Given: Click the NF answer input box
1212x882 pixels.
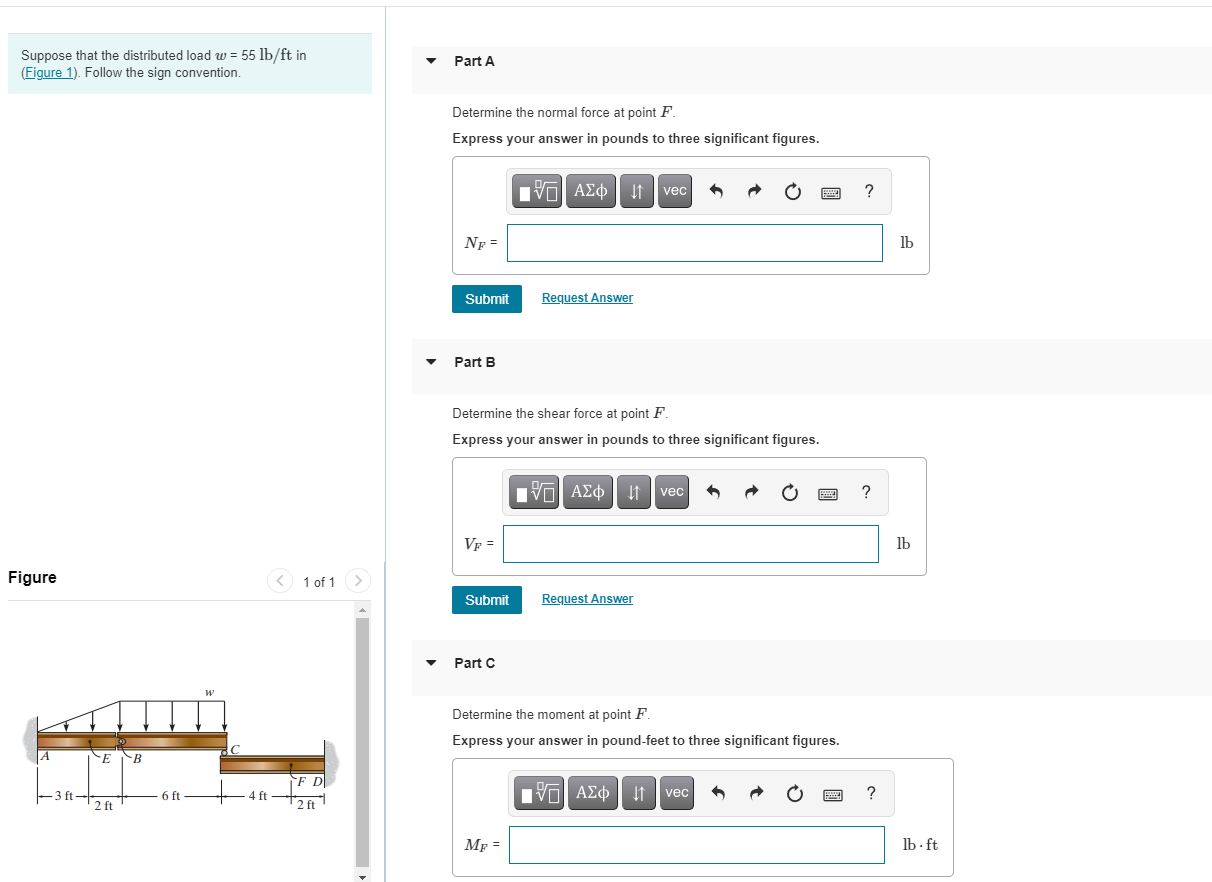Looking at the screenshot, I should click(694, 242).
